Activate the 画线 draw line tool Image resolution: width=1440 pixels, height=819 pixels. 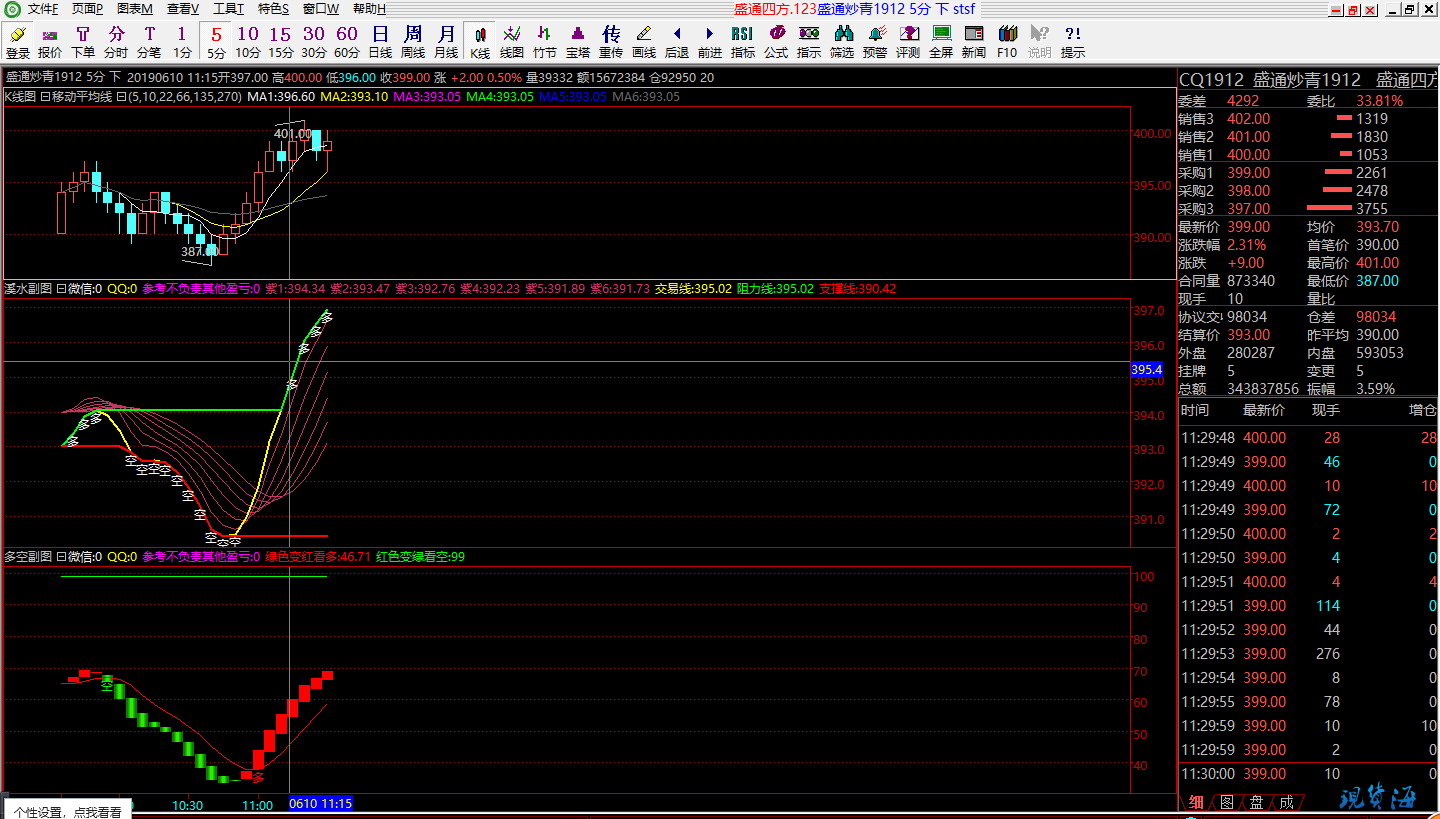644,42
